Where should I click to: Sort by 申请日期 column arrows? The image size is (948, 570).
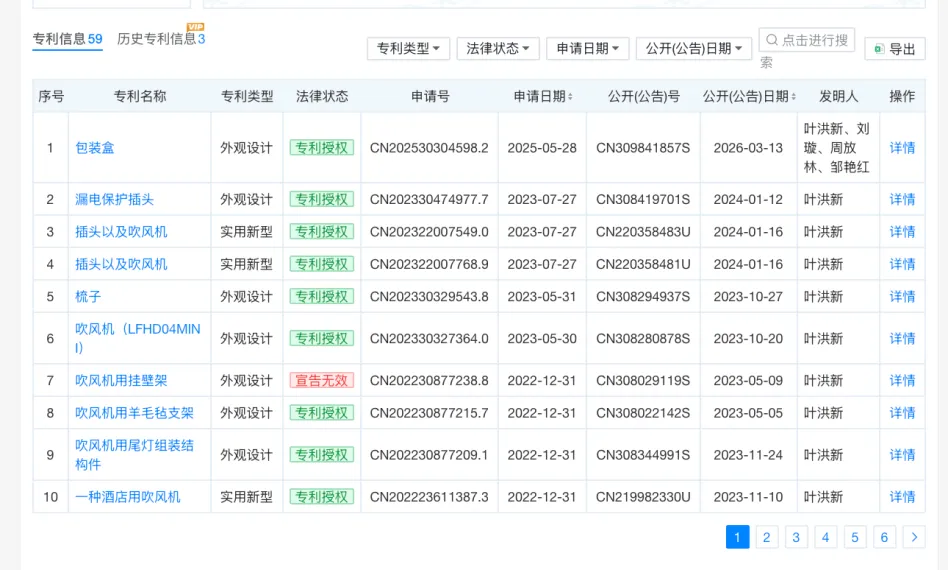click(570, 96)
